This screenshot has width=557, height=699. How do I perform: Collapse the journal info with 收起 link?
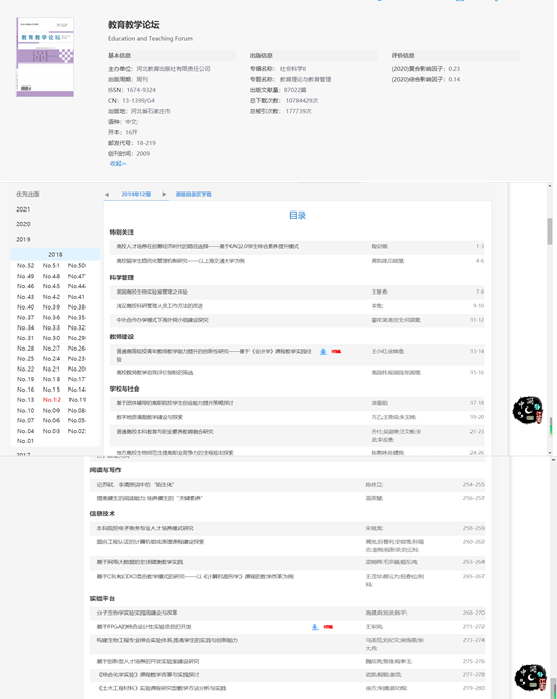(x=118, y=164)
